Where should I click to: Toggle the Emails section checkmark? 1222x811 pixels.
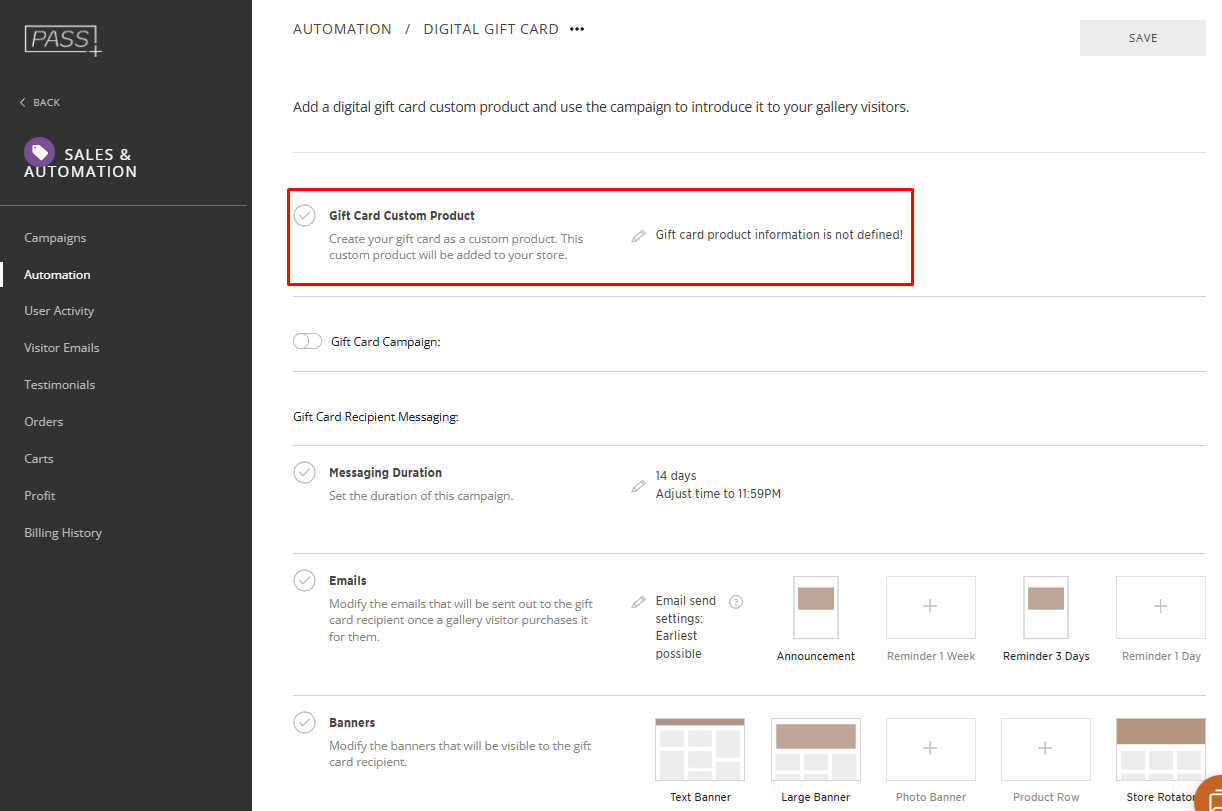305,581
